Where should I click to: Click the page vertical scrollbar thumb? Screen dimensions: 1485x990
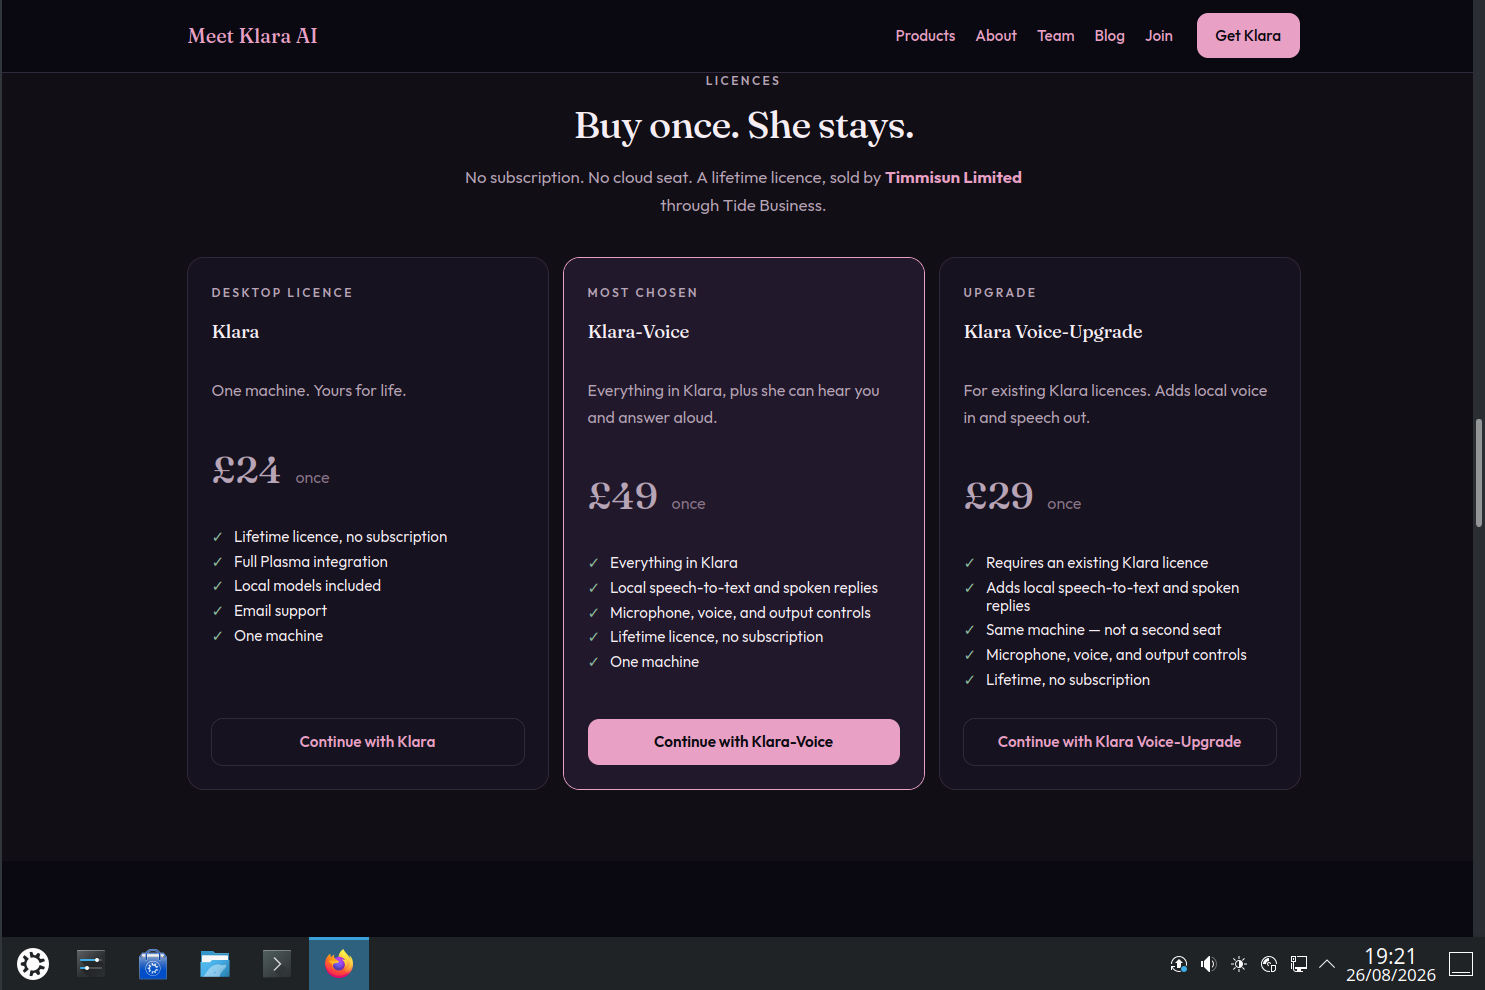tap(1479, 473)
